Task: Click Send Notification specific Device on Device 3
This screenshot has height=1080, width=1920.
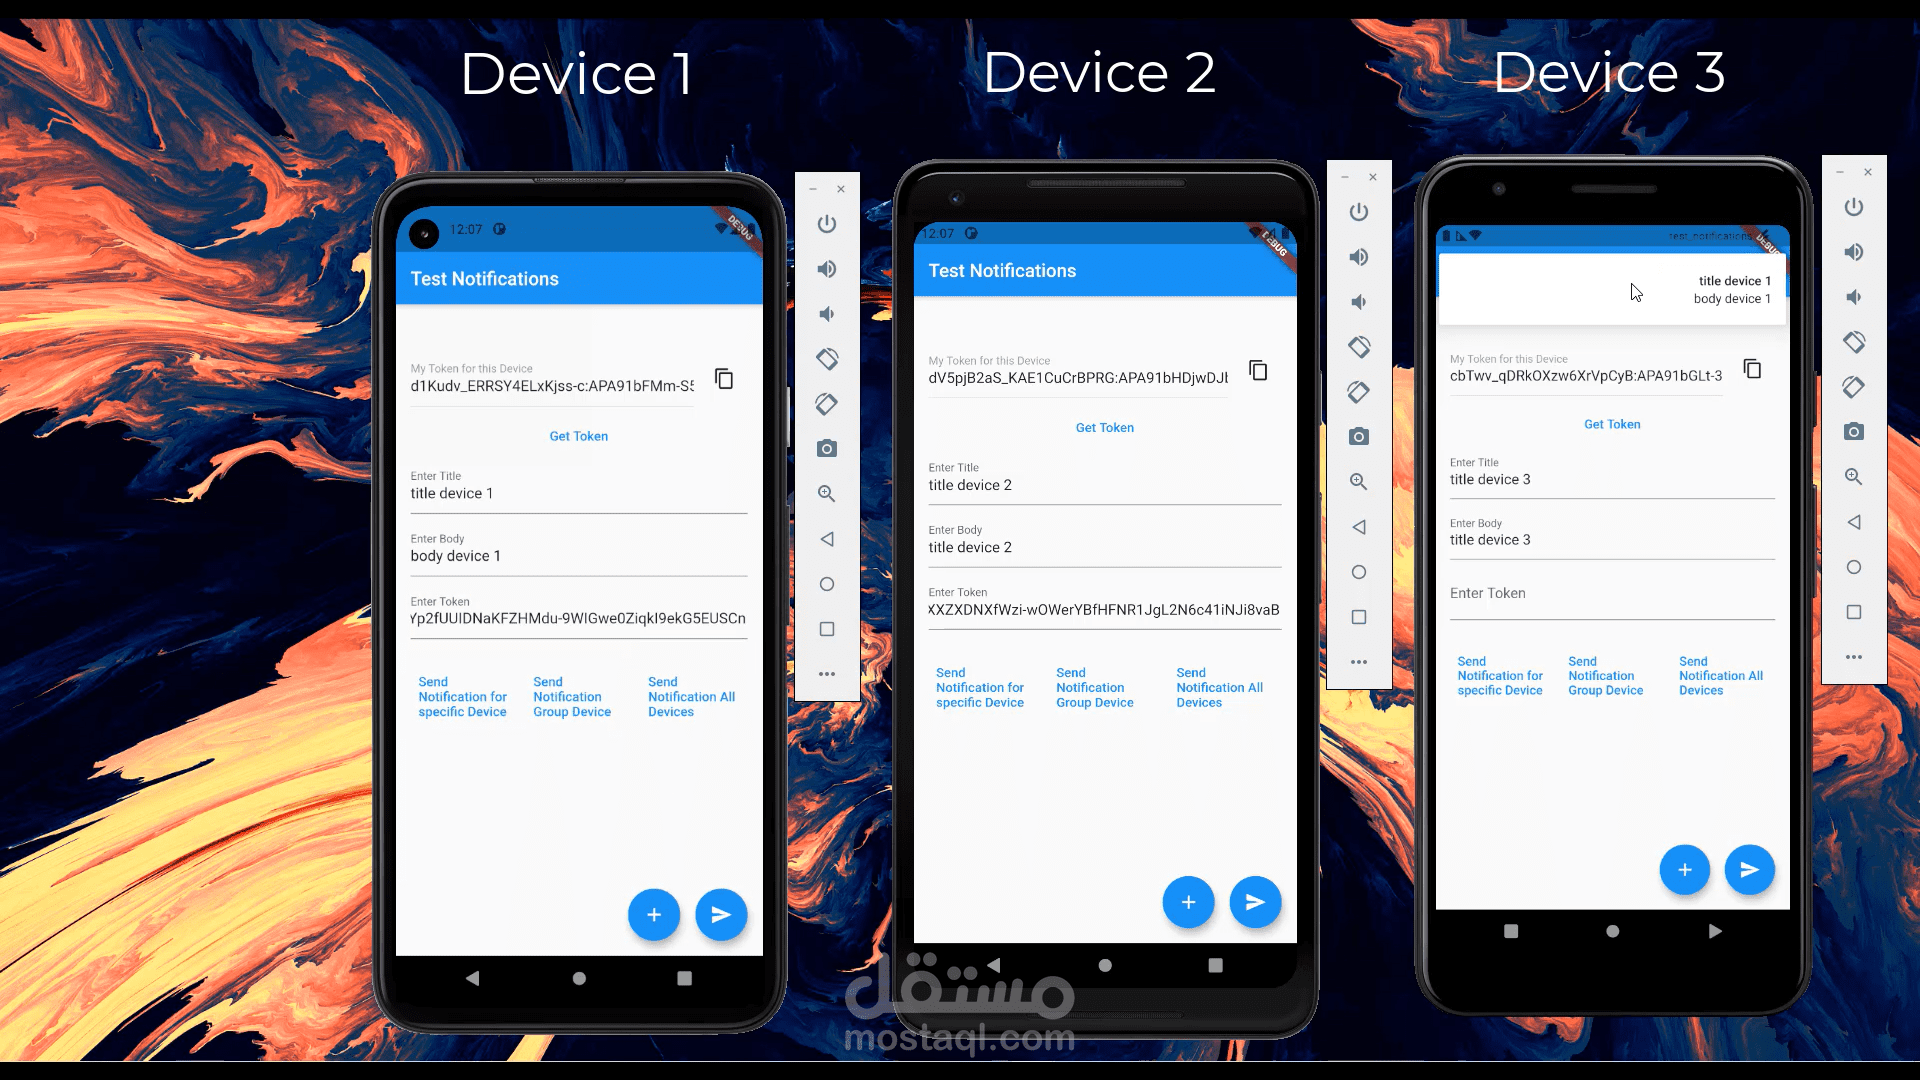Action: [x=1499, y=675]
